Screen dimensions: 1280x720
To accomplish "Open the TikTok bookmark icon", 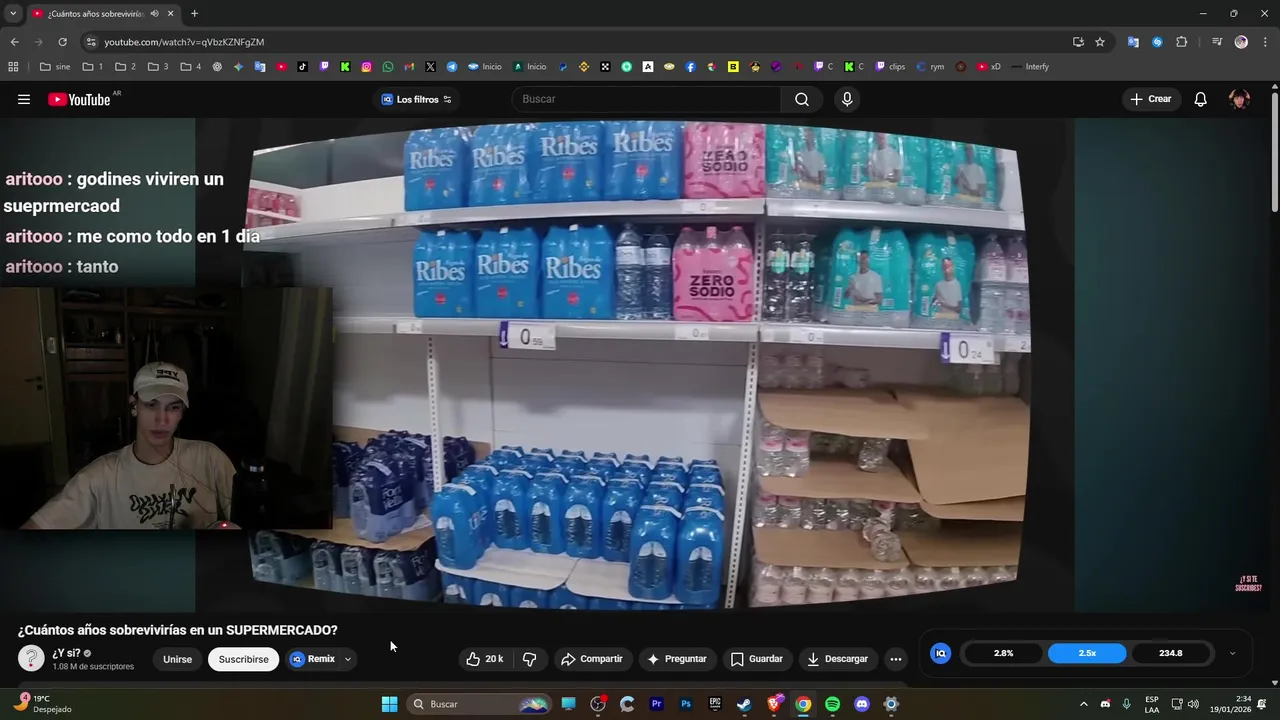I will [303, 67].
